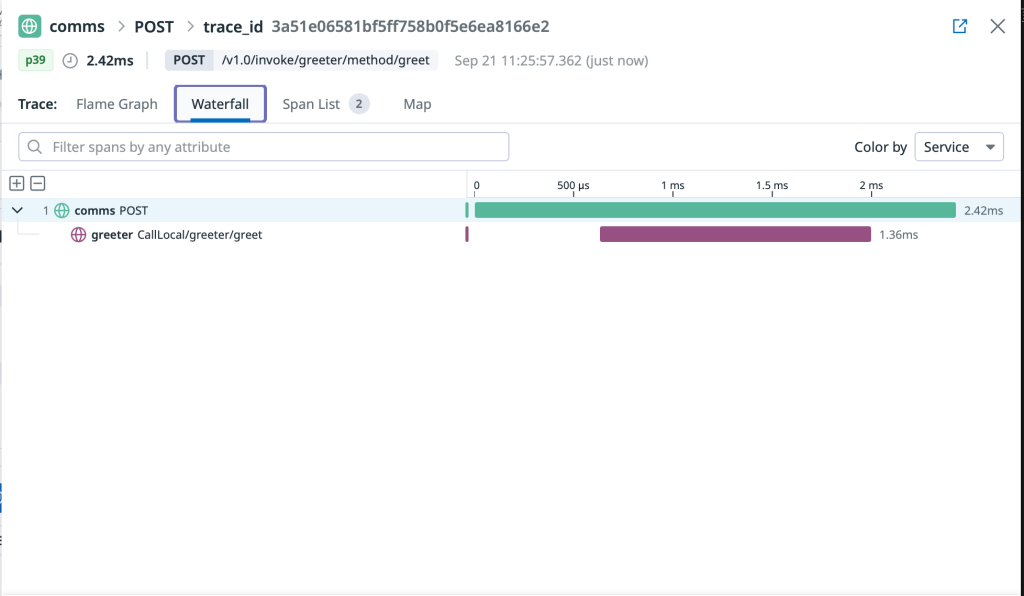Collapse the comms POST span row

click(x=15, y=210)
